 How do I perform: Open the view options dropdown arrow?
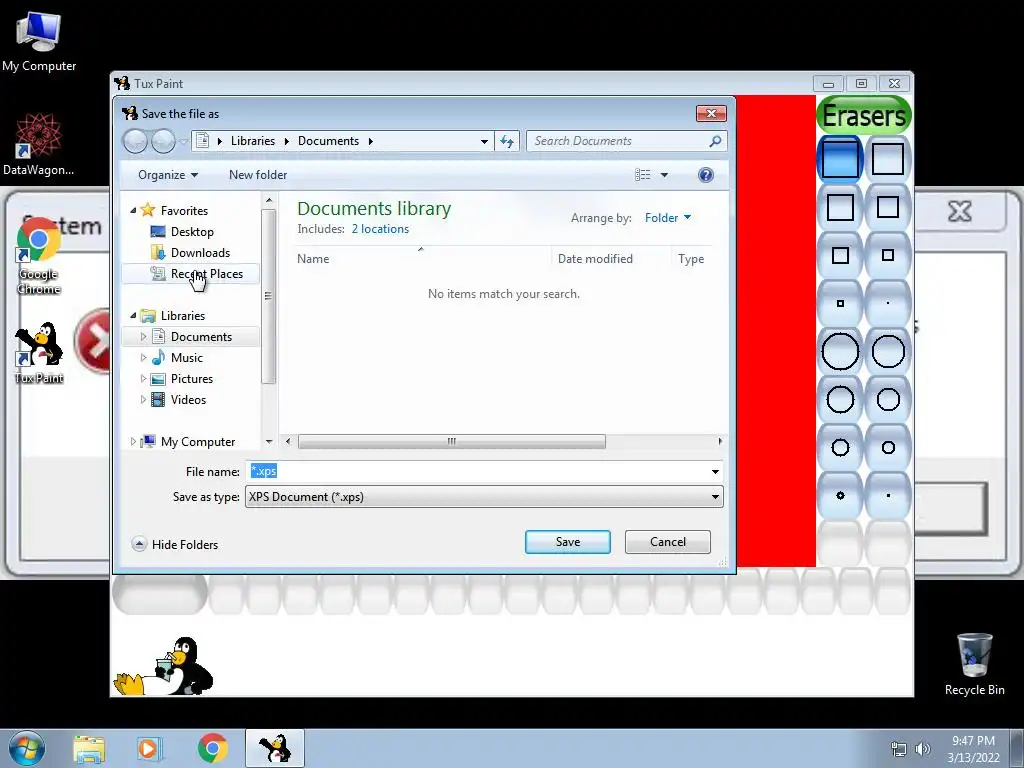pos(664,175)
